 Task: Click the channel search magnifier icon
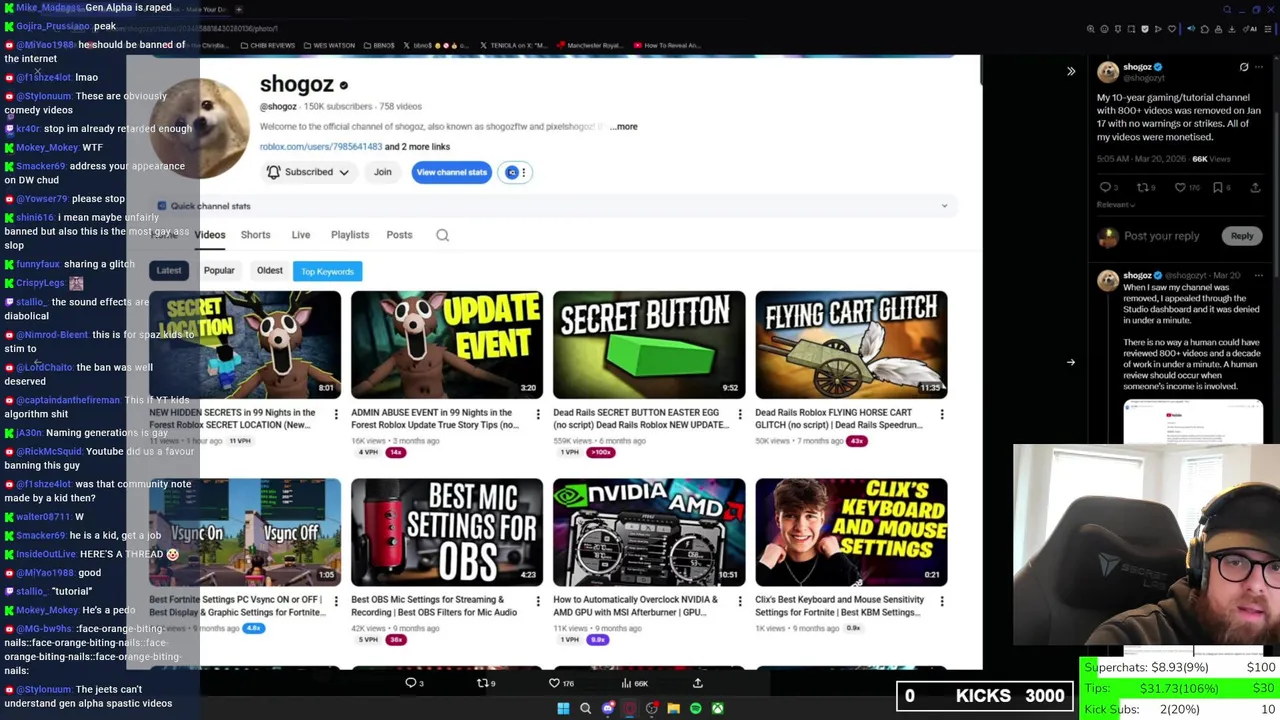point(442,235)
